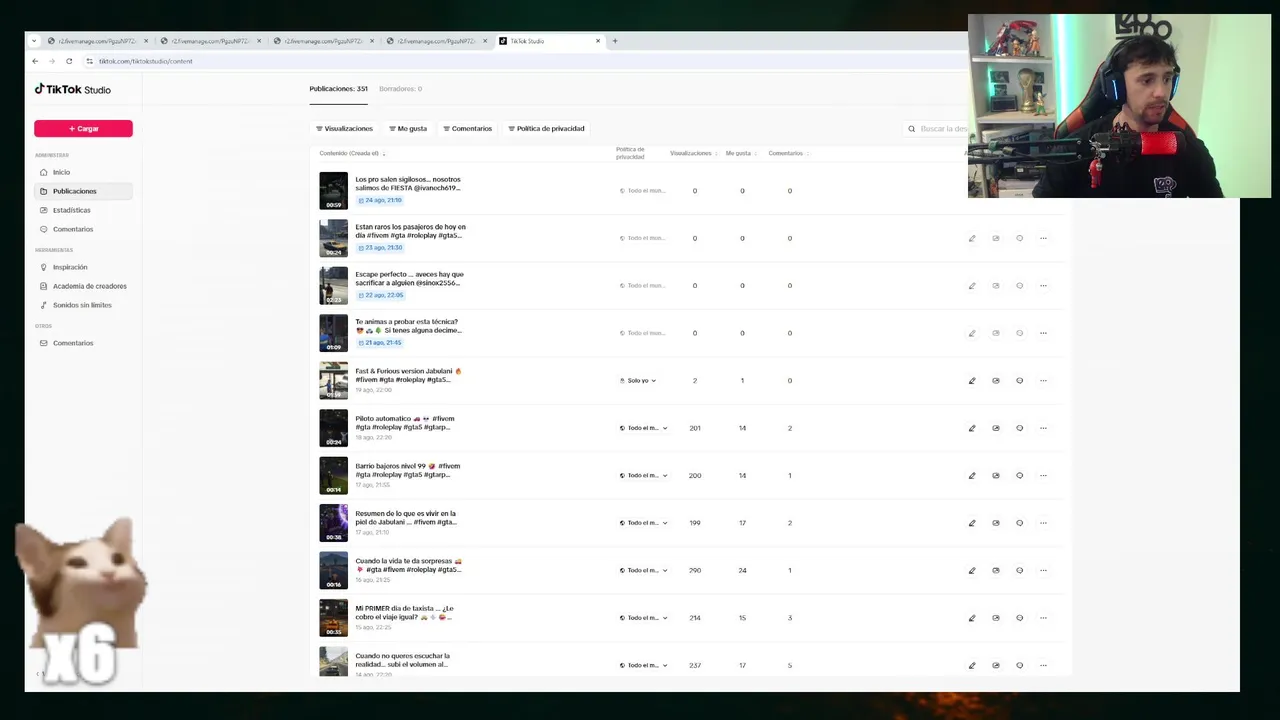Open 'Barrio bajeros nivel 99' post title
The image size is (1280, 720).
coord(408,470)
